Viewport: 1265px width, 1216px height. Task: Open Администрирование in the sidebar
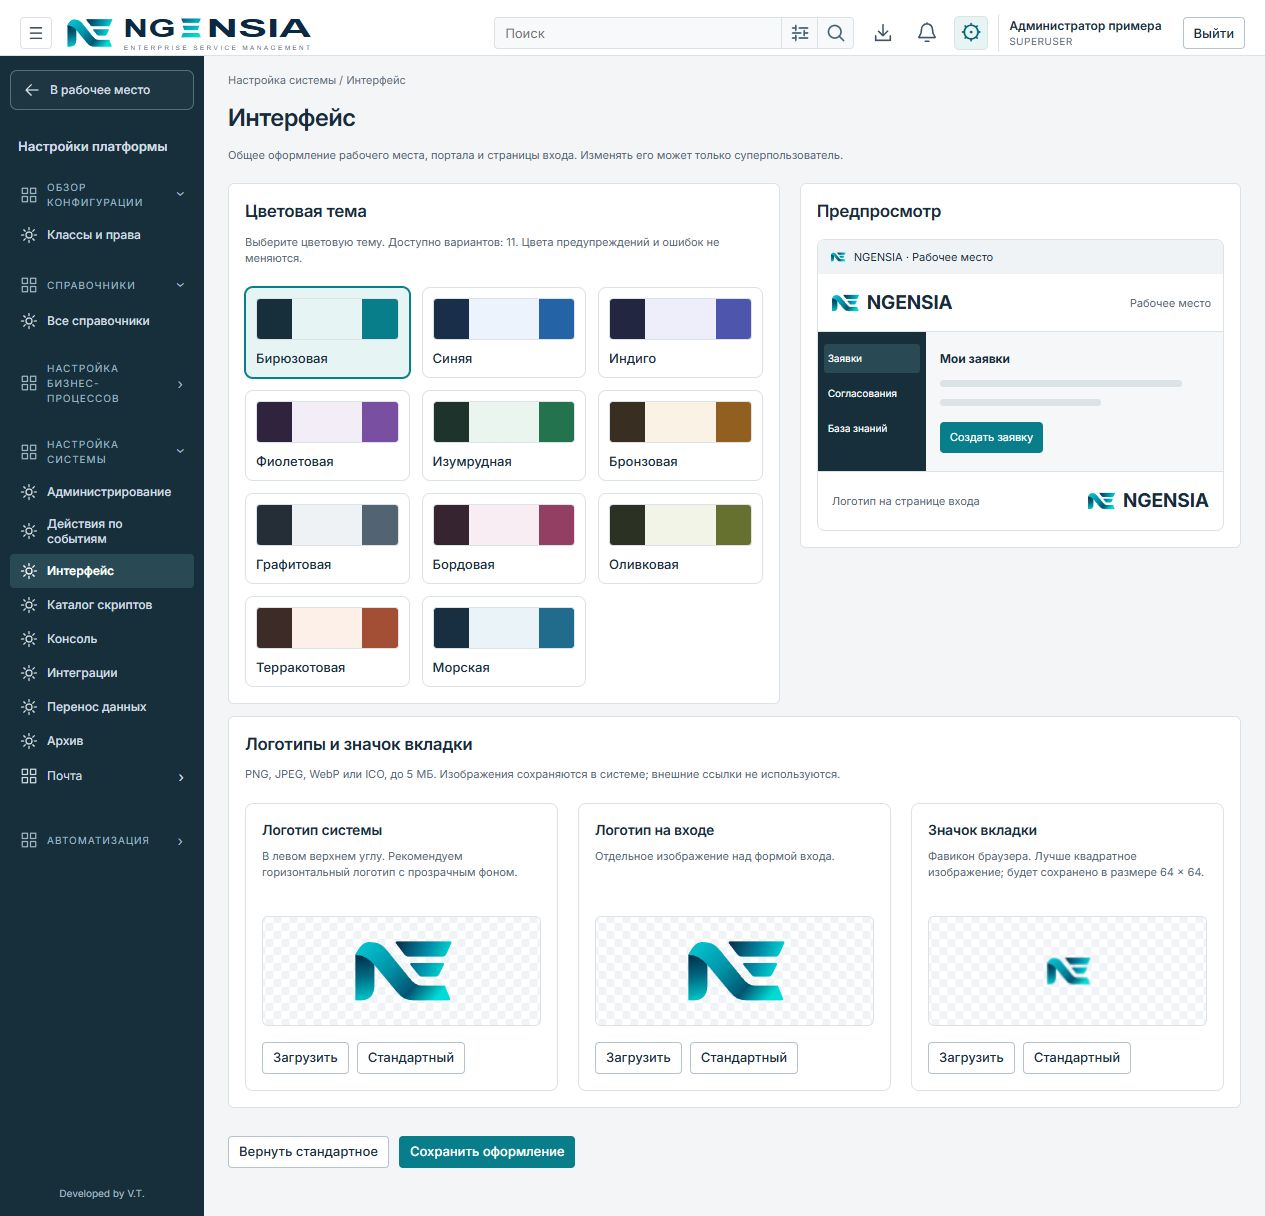coord(102,492)
